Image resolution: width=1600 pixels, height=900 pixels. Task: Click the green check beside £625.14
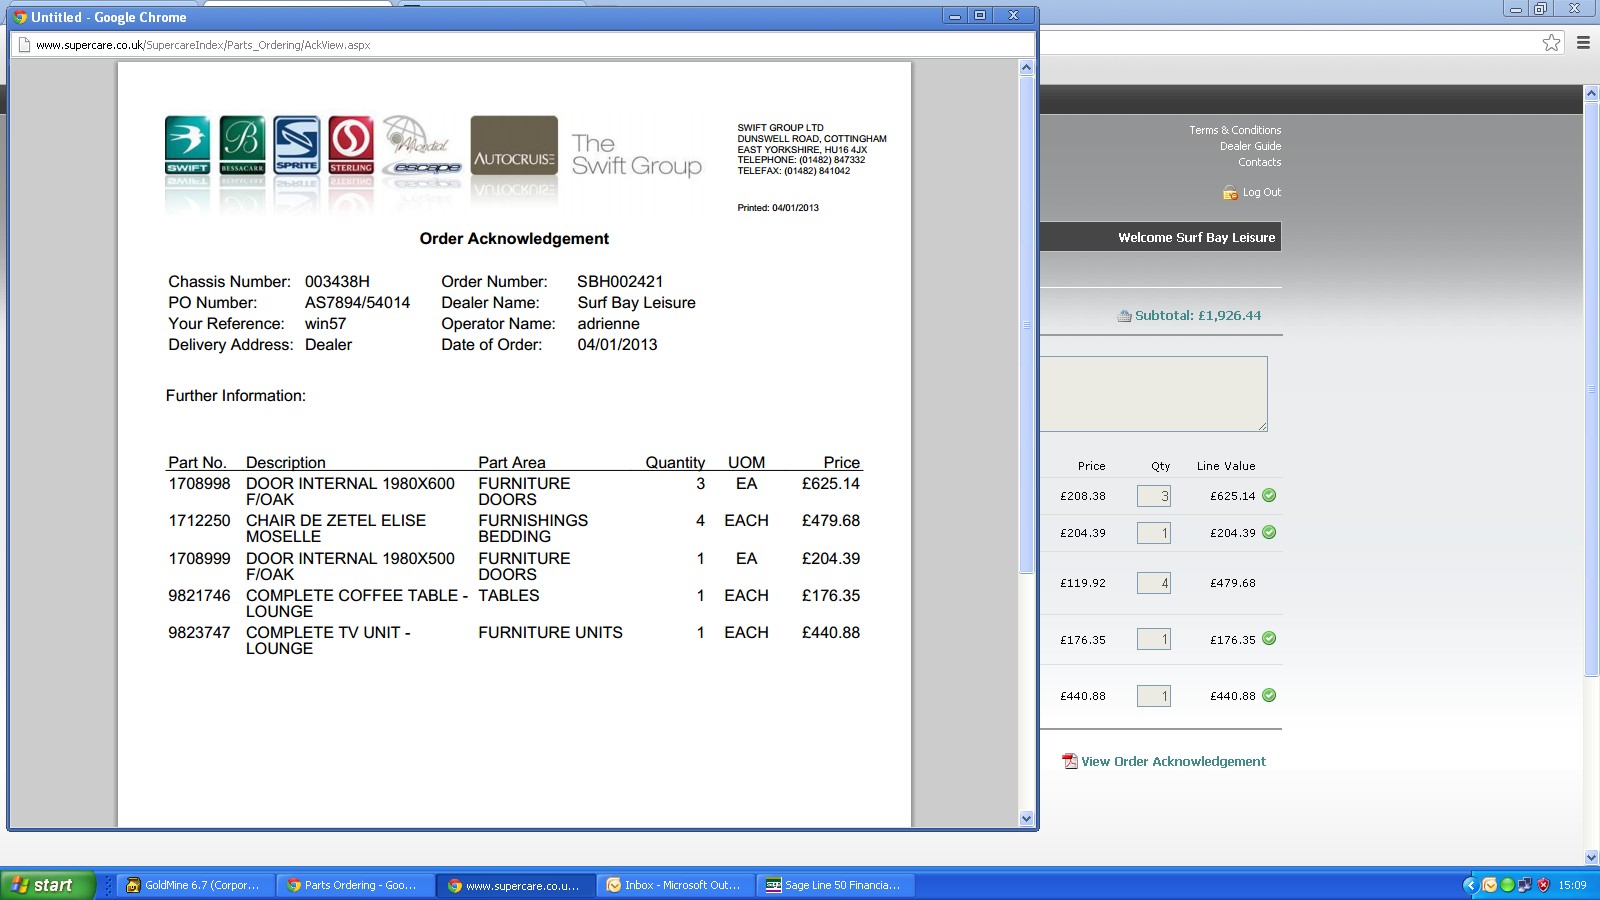pos(1269,495)
